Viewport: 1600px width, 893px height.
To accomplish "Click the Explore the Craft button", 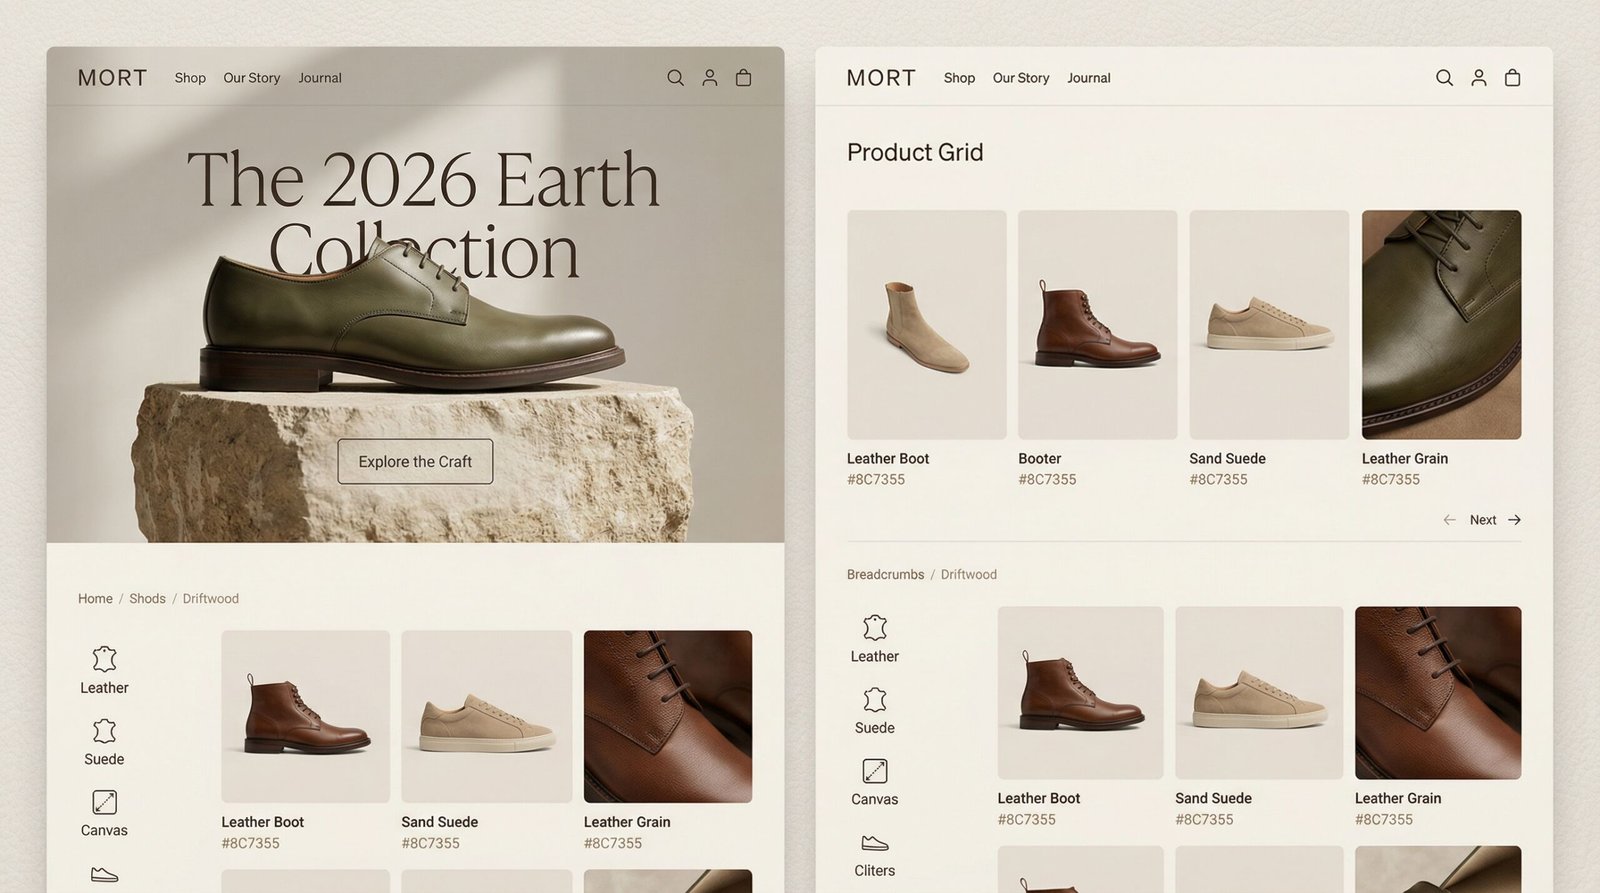I will [x=415, y=461].
